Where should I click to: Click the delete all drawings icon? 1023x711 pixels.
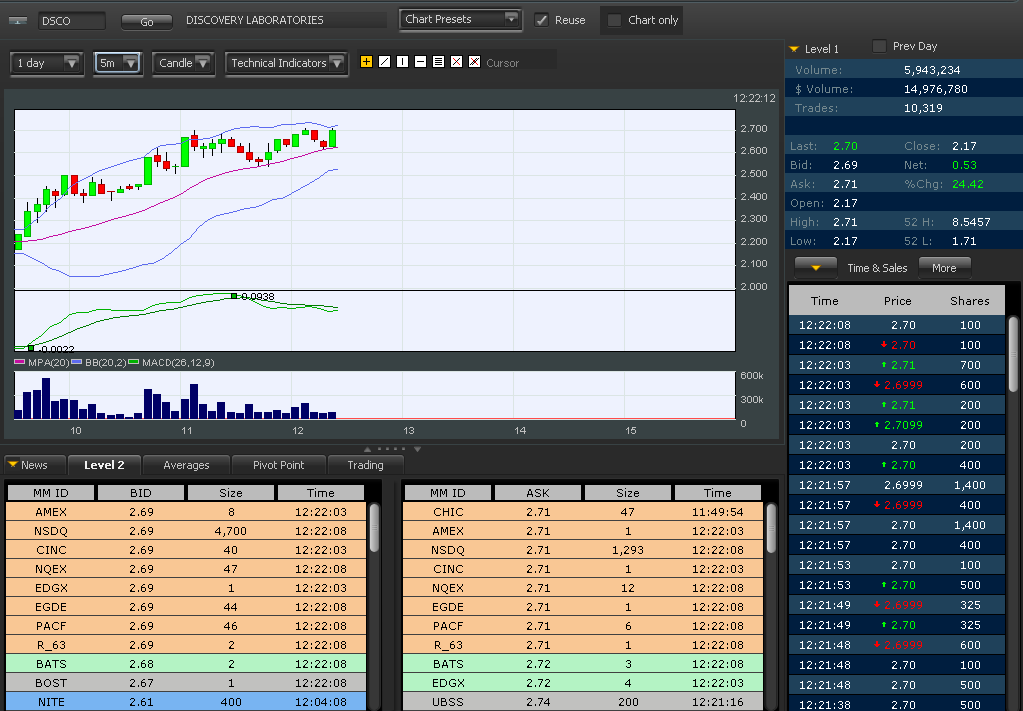tap(474, 62)
